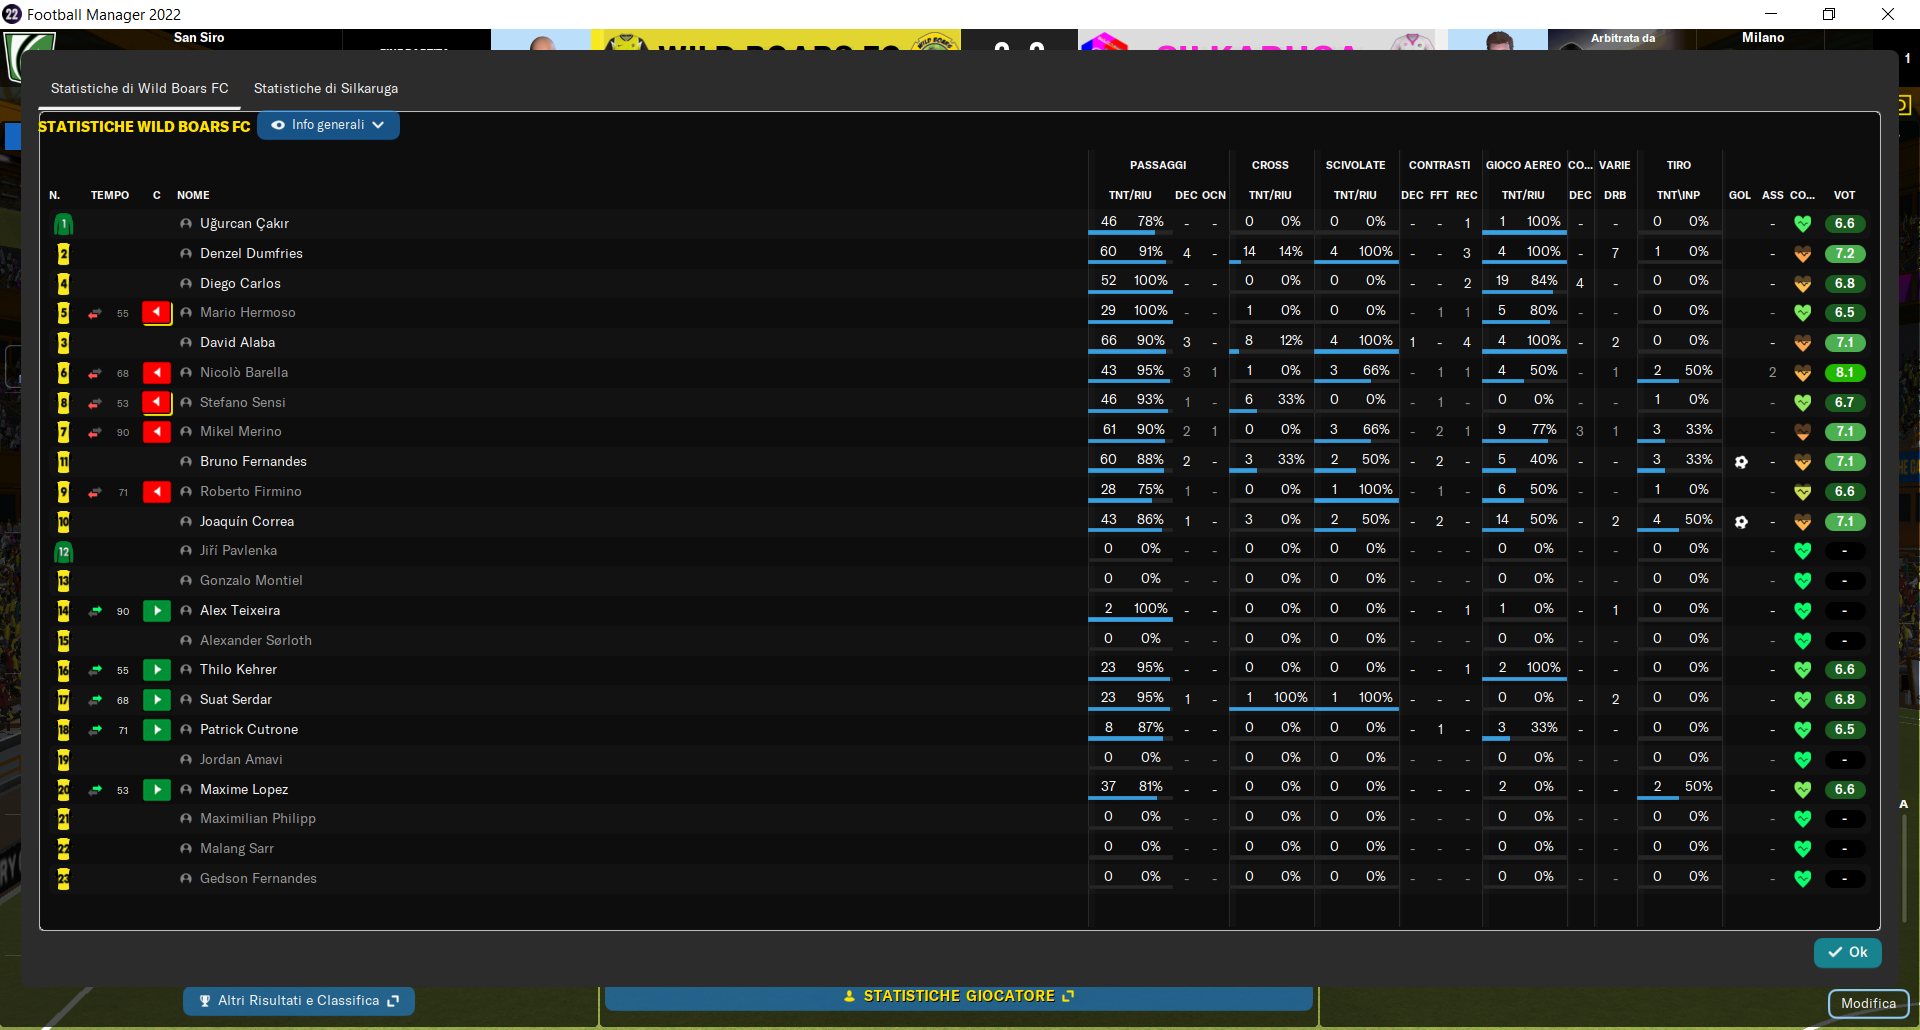Click Football Manager 2022 title bar icon
This screenshot has height=1030, width=1920.
point(12,14)
